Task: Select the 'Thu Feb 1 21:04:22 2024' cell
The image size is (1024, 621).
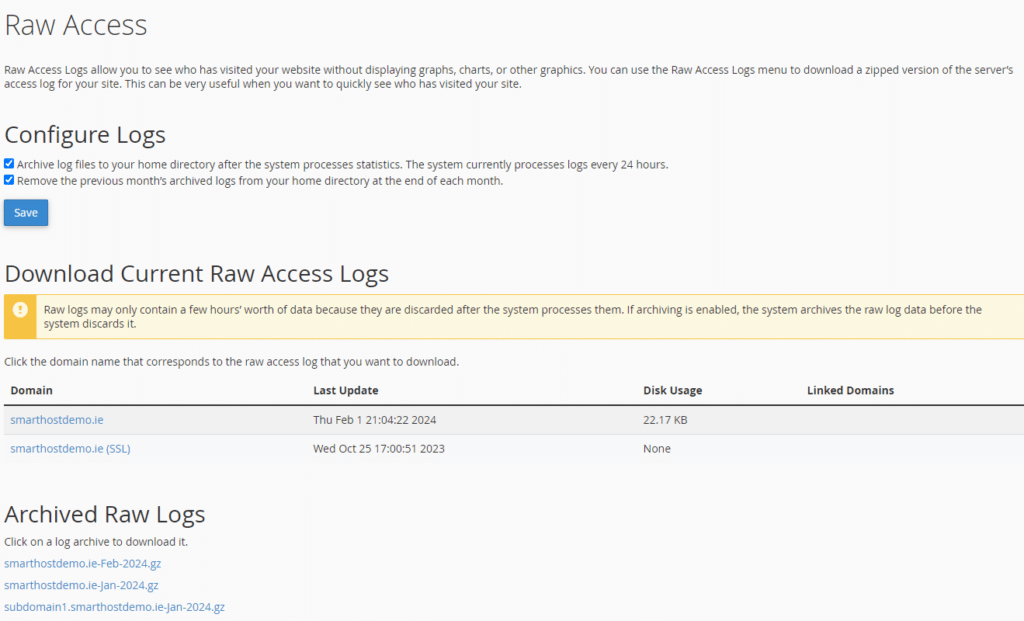Action: click(375, 420)
